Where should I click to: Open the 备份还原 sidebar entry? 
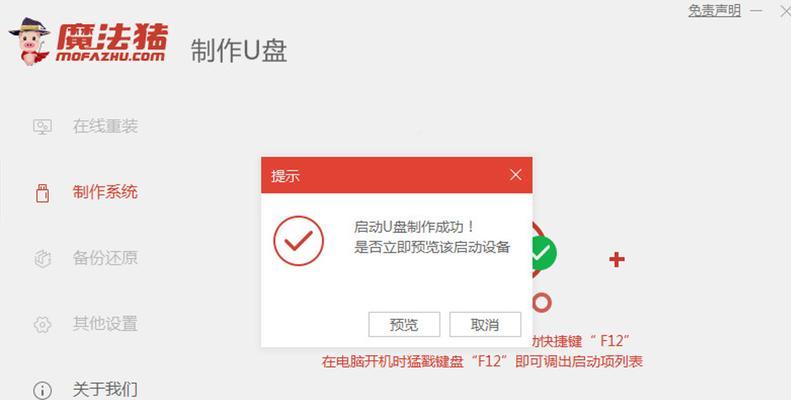tap(105, 258)
